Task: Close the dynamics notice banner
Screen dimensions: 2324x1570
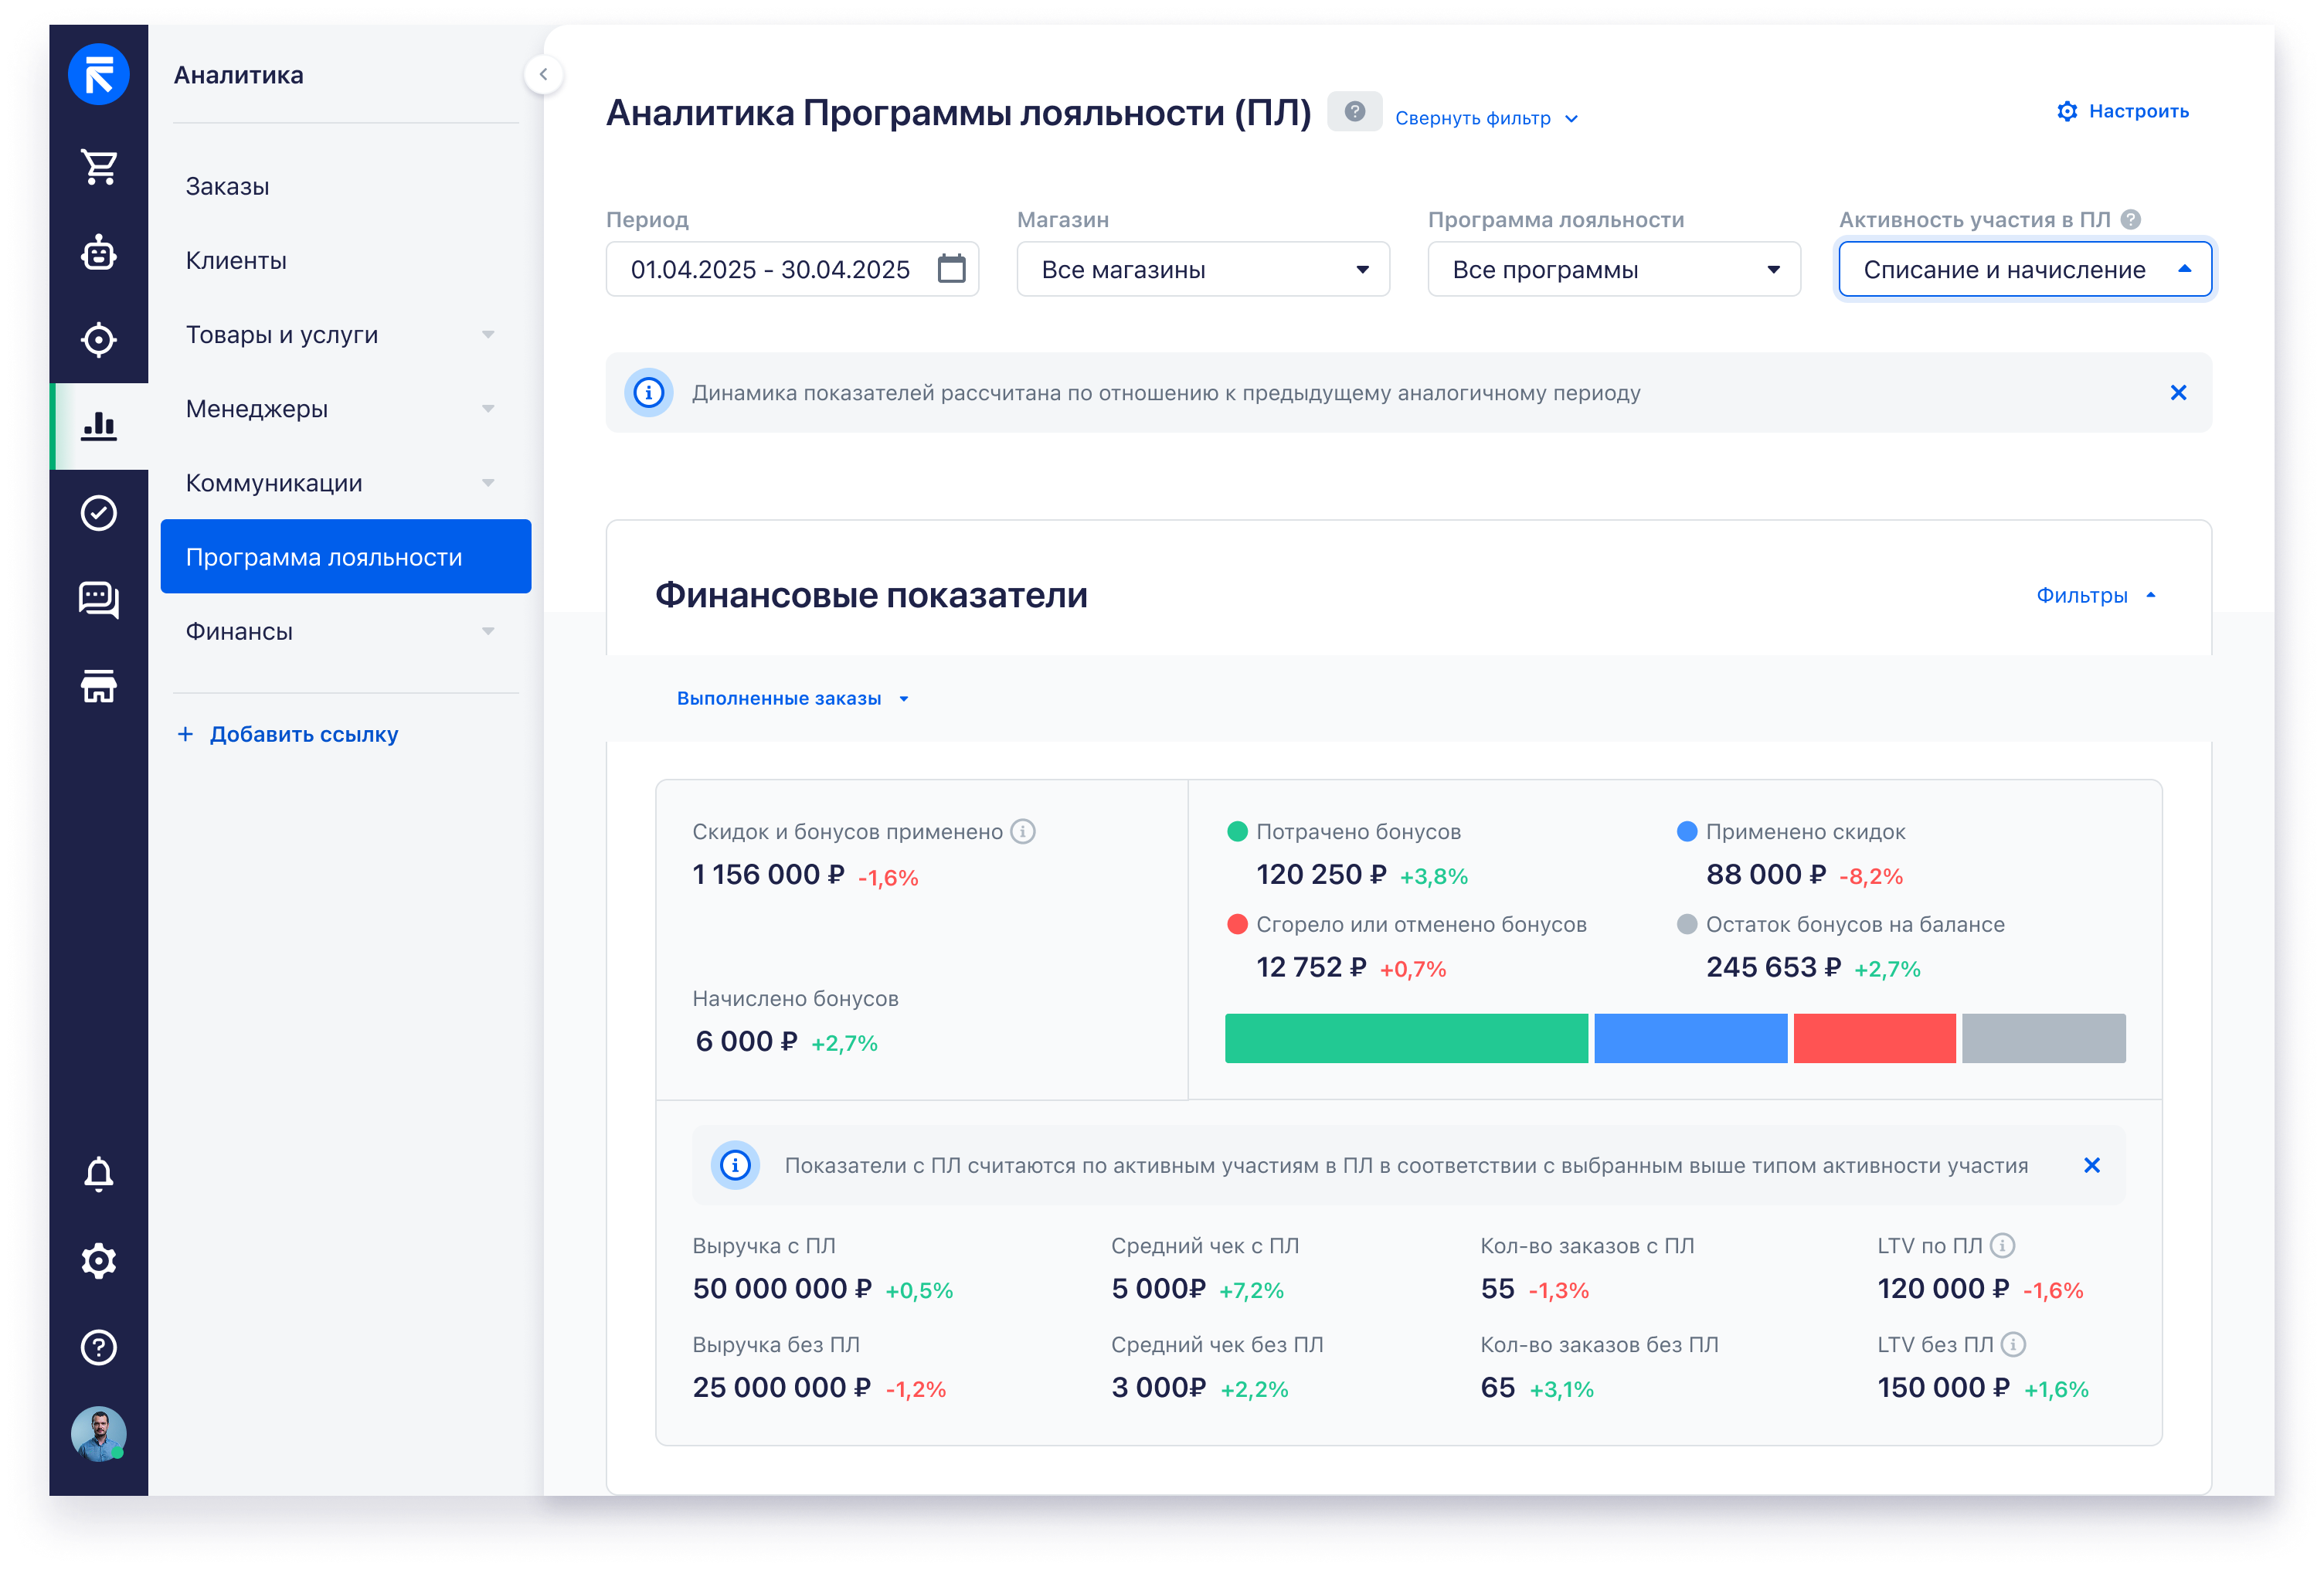Action: [2178, 393]
